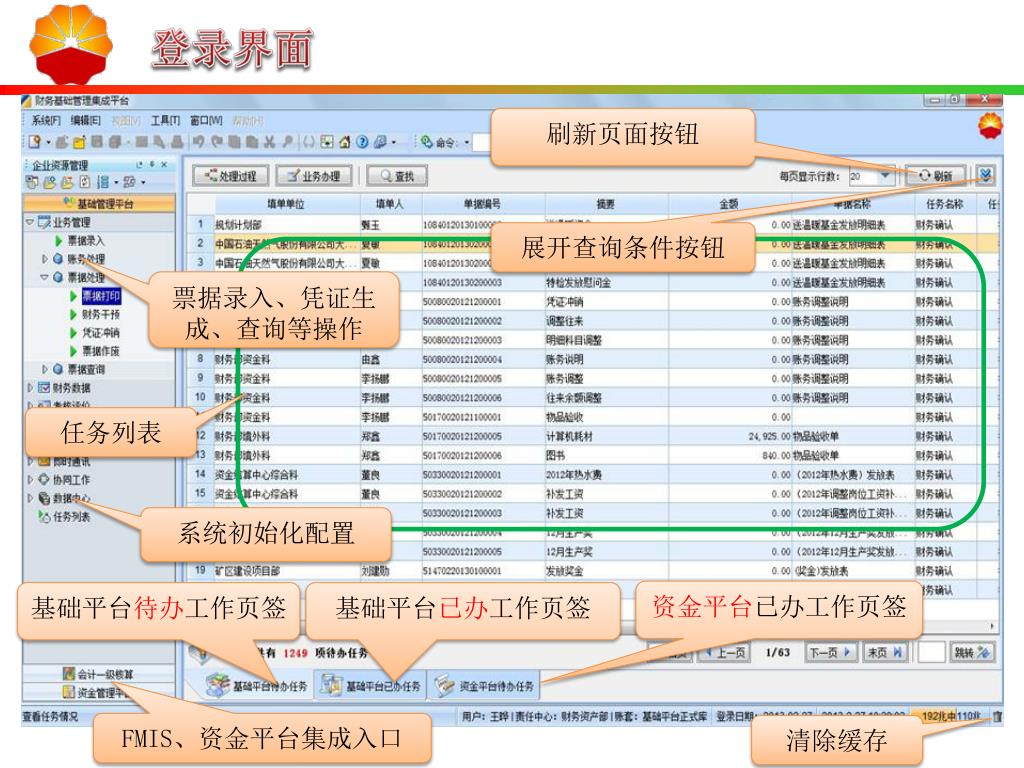1024x768 pixels.
Task: Click the 矿区建设项目部 cell in row 19
Action: point(286,571)
